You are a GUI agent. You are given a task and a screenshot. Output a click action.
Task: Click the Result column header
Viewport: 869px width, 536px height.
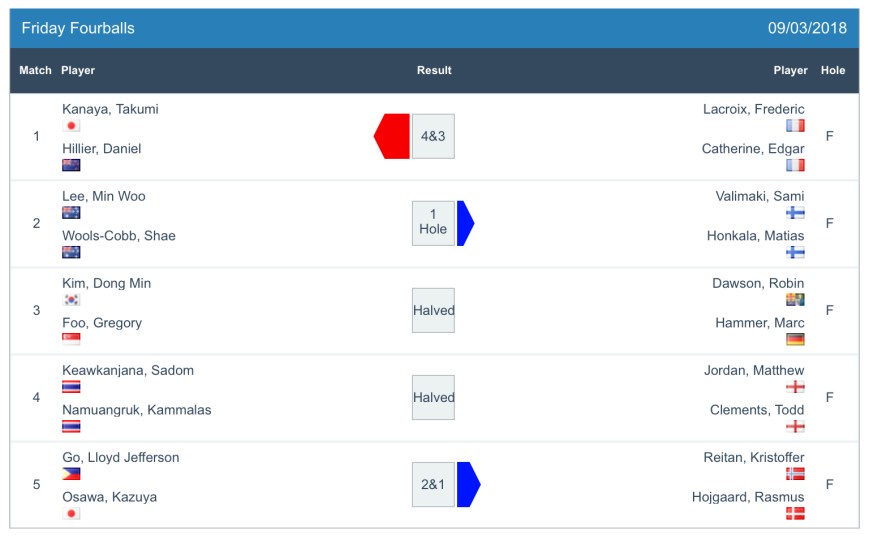(x=434, y=71)
